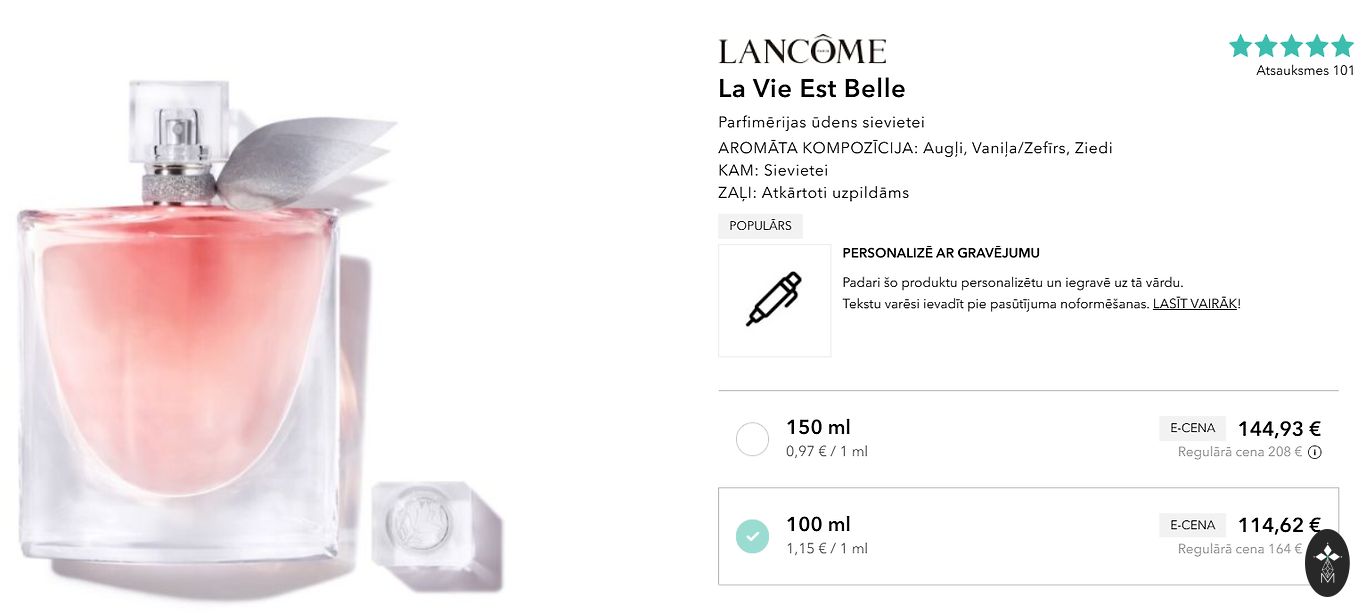Click the first rating star
Viewport: 1366px width, 613px height.
(1241, 46)
